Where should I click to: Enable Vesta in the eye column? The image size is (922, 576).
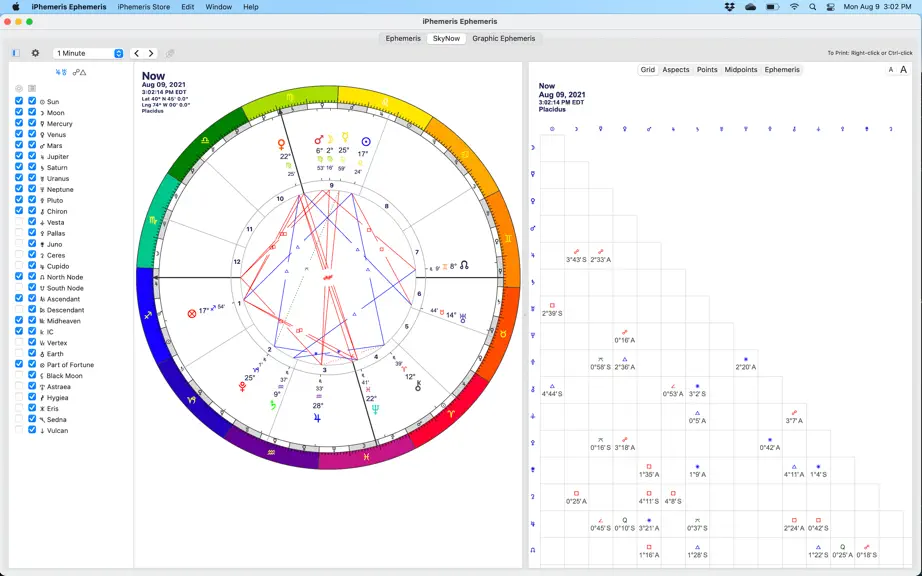[x=19, y=222]
